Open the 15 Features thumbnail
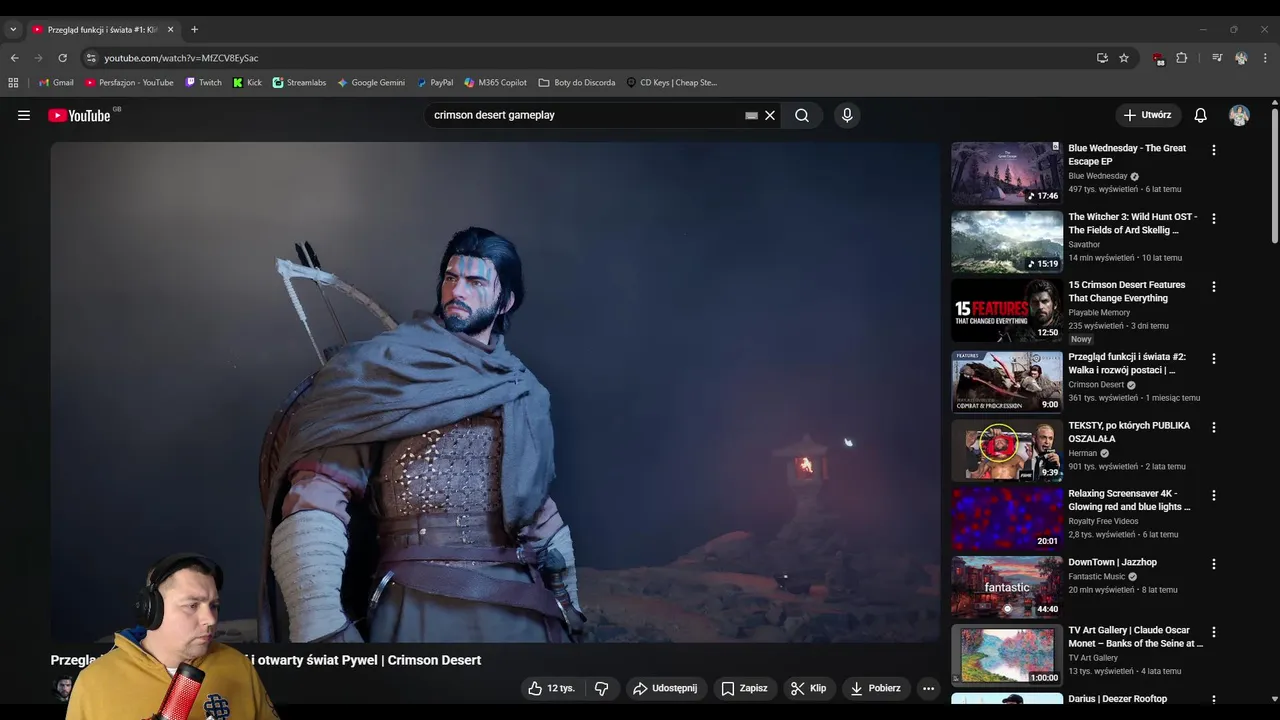The height and width of the screenshot is (720, 1280). pyautogui.click(x=1007, y=311)
